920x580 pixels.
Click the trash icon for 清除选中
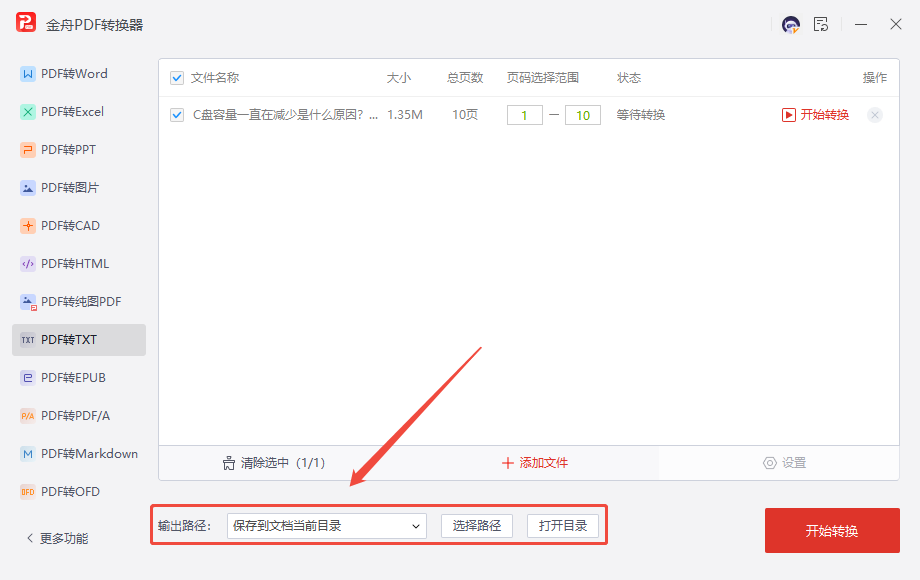(229, 463)
